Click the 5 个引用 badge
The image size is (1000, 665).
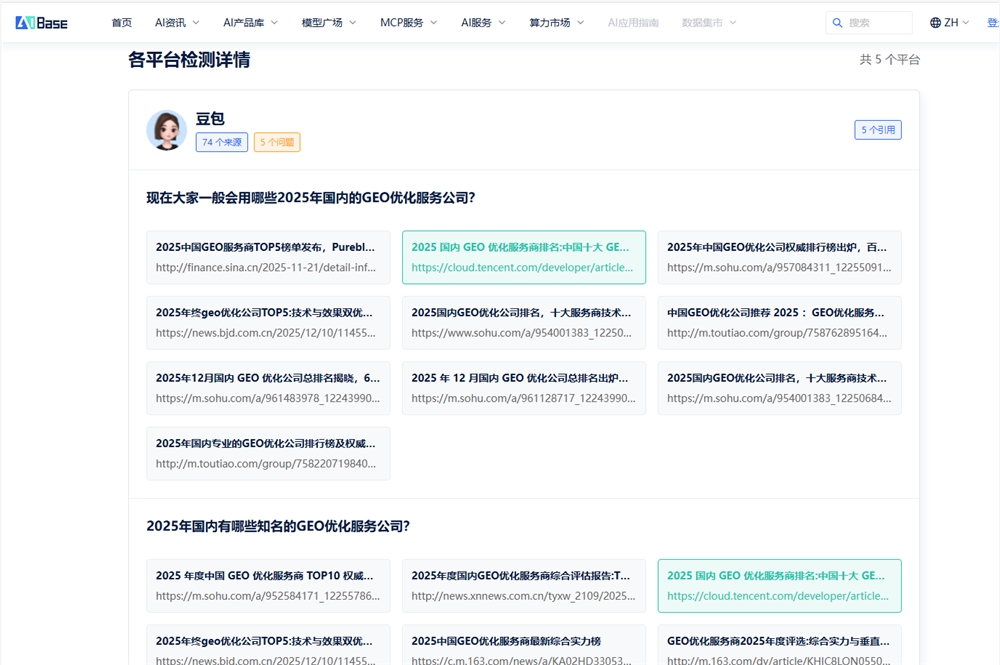(877, 129)
